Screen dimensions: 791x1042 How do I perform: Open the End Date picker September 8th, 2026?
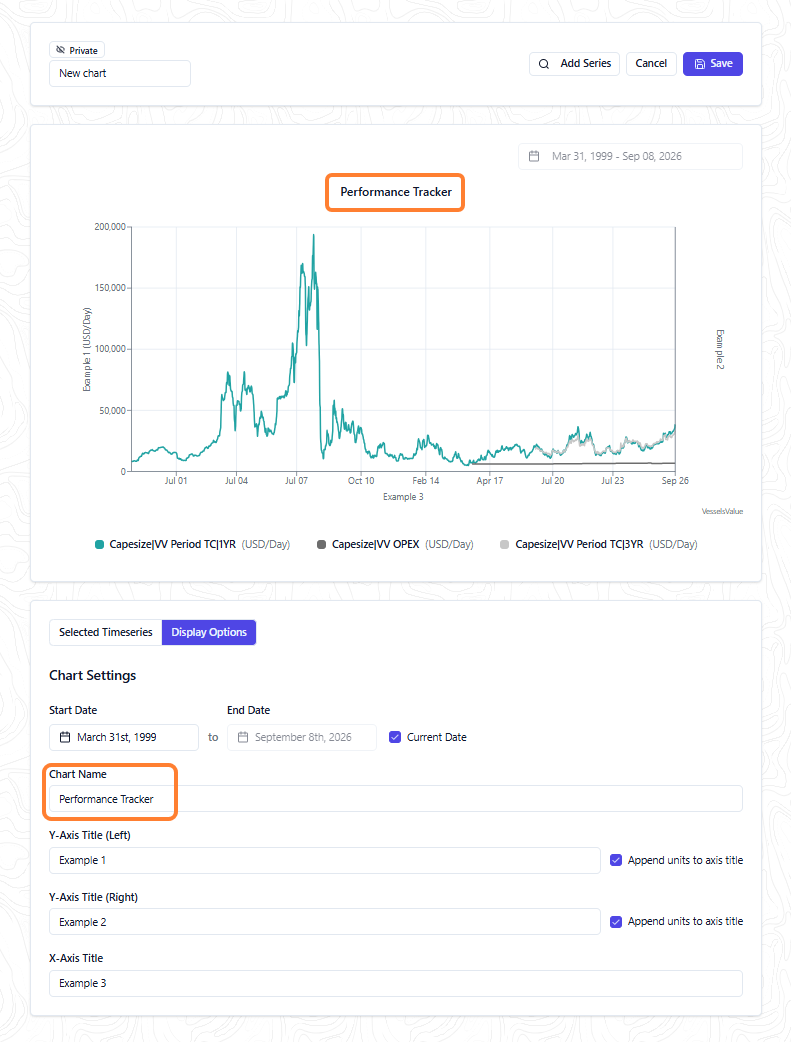(x=302, y=737)
